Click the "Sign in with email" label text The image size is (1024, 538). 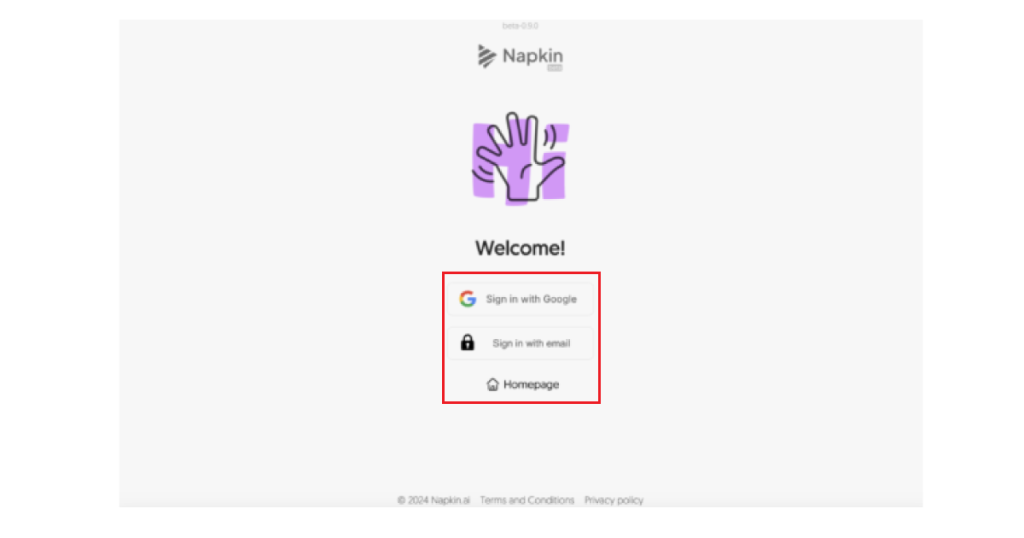[x=531, y=343]
